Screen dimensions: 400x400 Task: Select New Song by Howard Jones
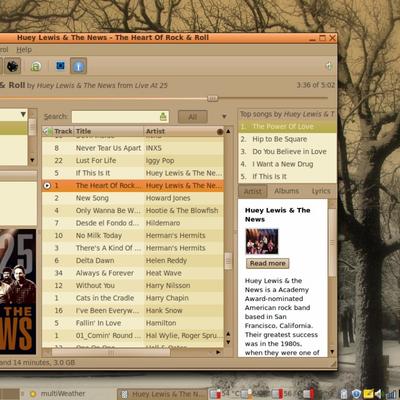[x=133, y=198]
